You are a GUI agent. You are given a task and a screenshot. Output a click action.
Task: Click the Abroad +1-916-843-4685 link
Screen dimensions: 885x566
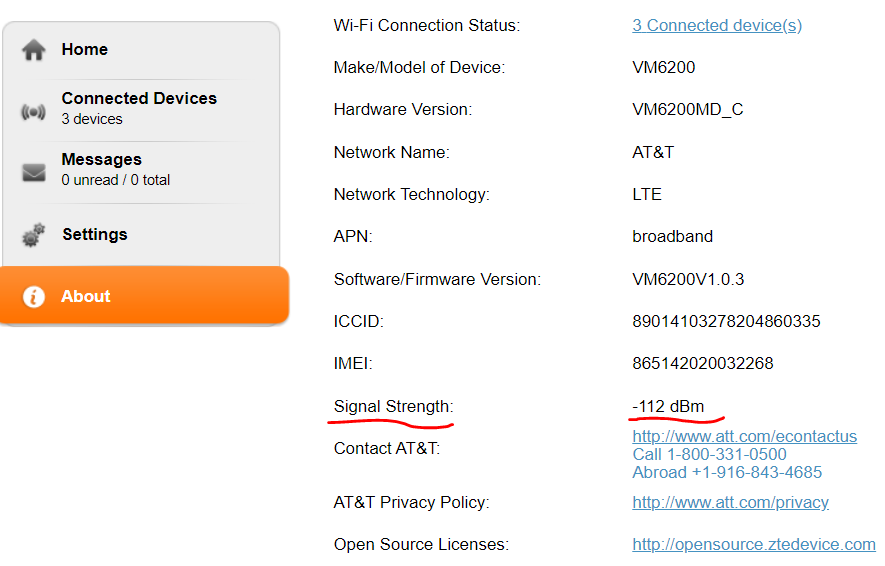tap(727, 472)
